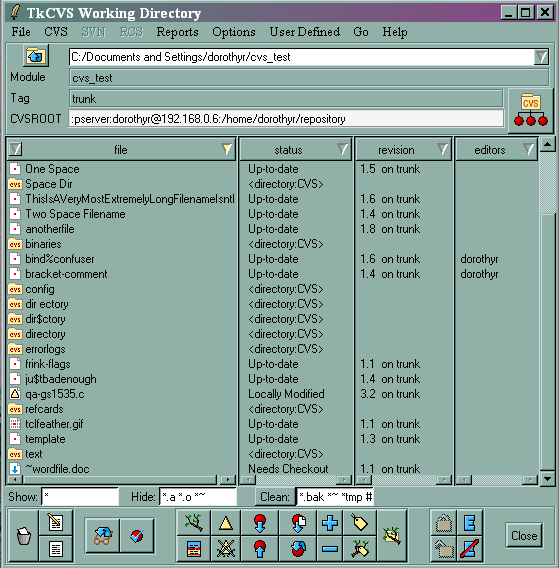This screenshot has width=559, height=568.
Task: Select the file 'bind%confuser'
Action: tap(60, 259)
